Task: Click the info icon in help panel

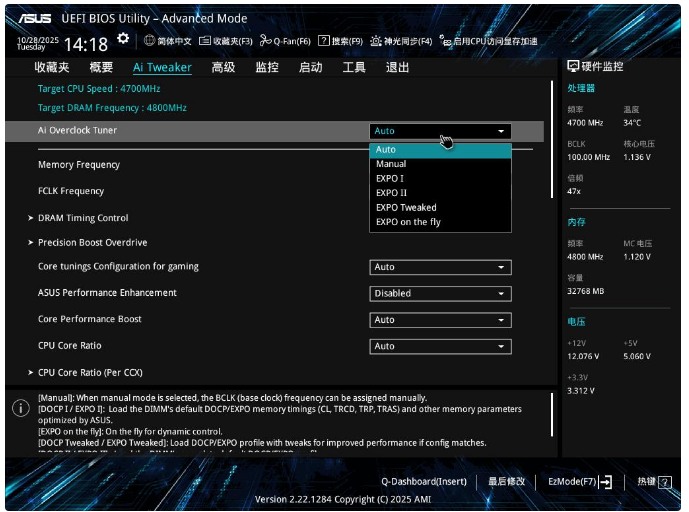Action: pos(20,409)
